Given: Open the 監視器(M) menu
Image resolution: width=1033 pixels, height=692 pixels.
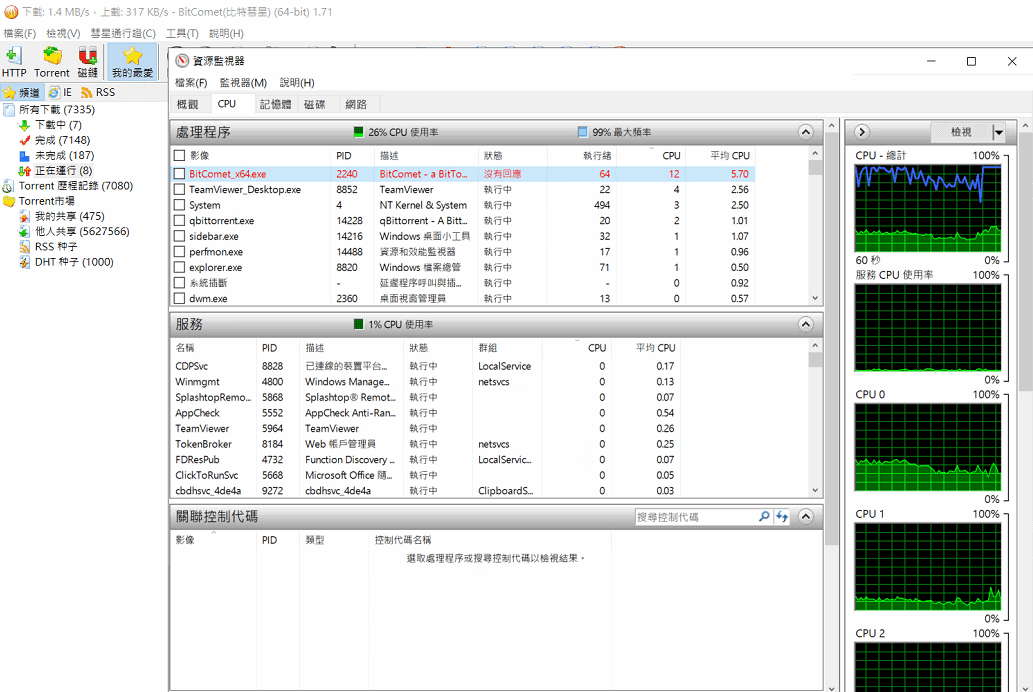Looking at the screenshot, I should pyautogui.click(x=243, y=83).
